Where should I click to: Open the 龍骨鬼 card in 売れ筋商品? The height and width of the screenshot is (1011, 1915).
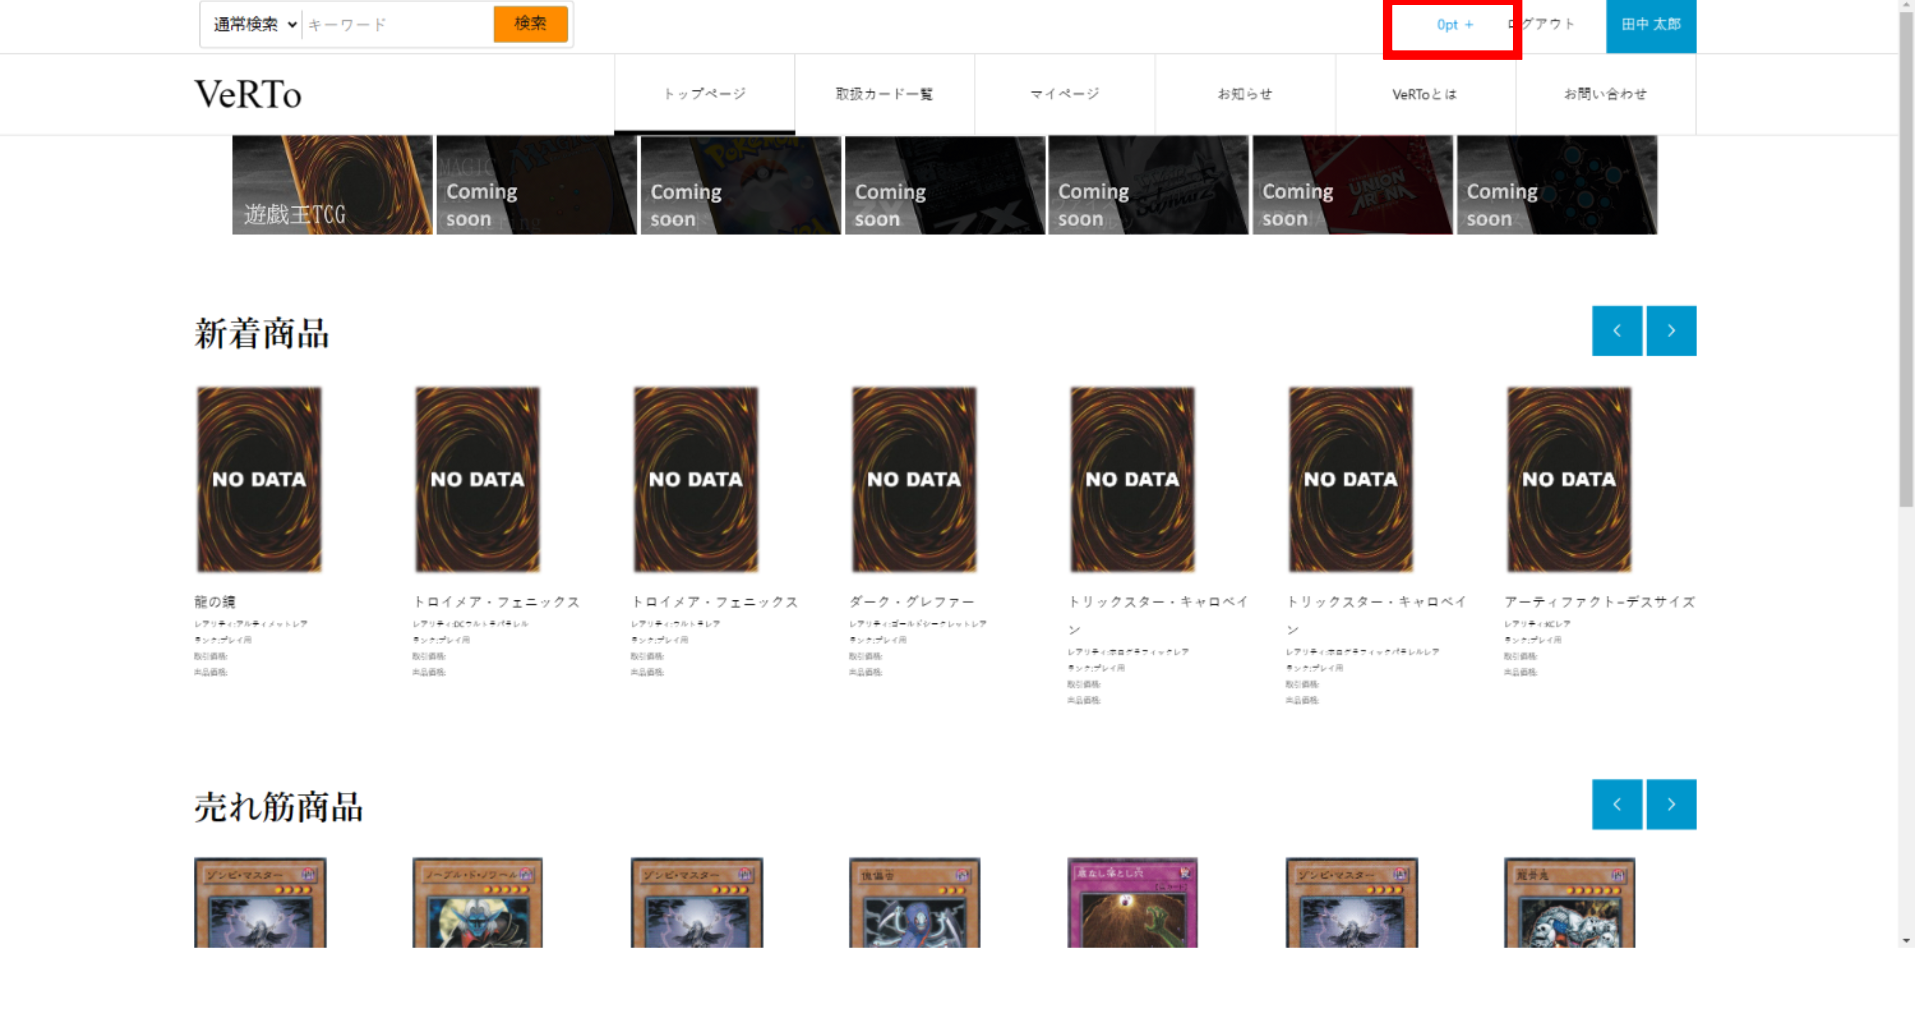tap(1569, 902)
